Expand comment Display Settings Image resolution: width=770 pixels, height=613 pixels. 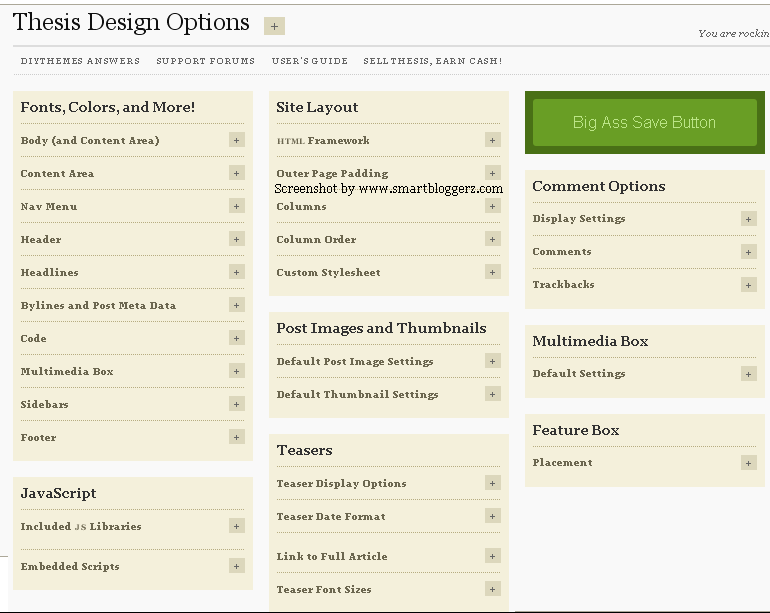click(748, 219)
